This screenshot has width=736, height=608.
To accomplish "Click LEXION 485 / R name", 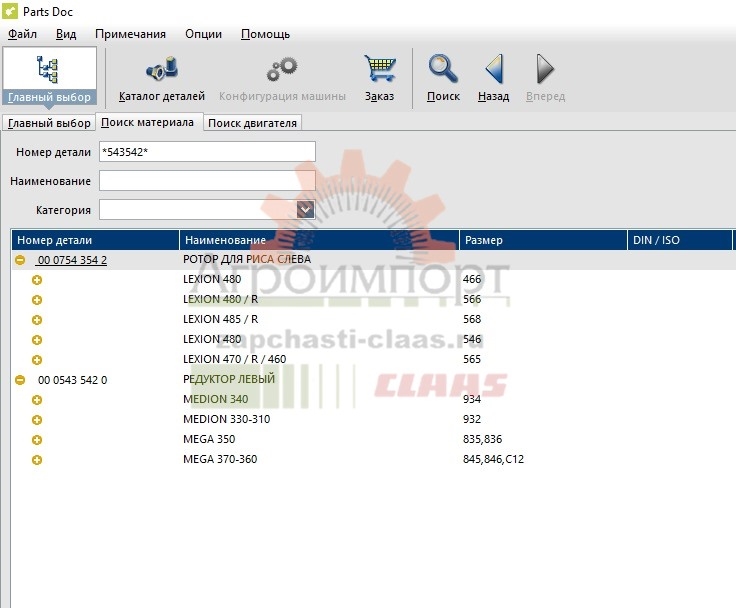I will coord(221,319).
